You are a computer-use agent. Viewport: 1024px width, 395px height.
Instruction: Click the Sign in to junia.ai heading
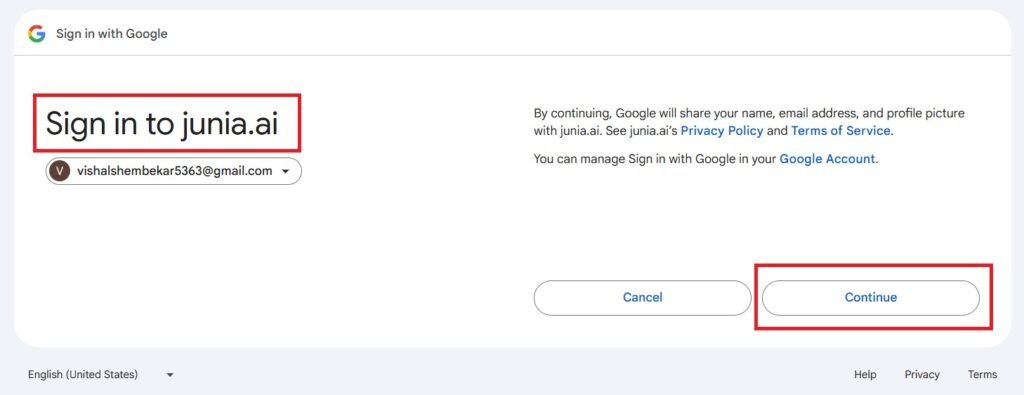click(x=163, y=123)
